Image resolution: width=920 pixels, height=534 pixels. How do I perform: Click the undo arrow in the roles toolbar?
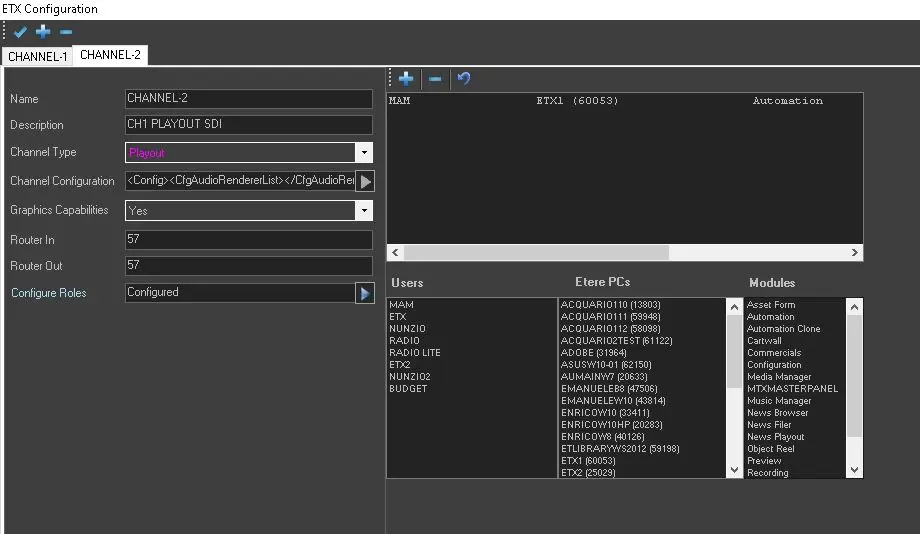click(x=464, y=79)
